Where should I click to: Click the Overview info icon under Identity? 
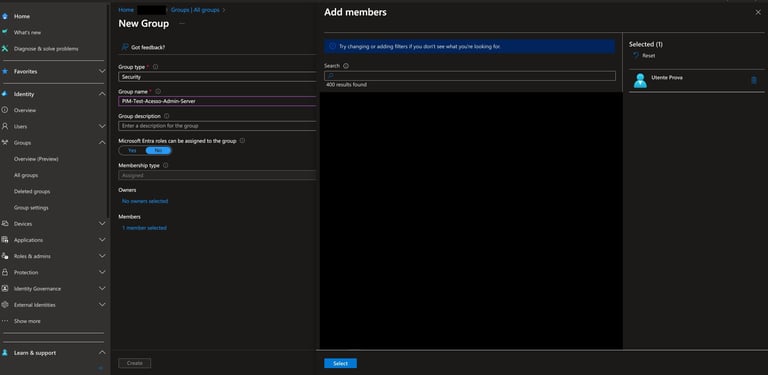click(5, 110)
